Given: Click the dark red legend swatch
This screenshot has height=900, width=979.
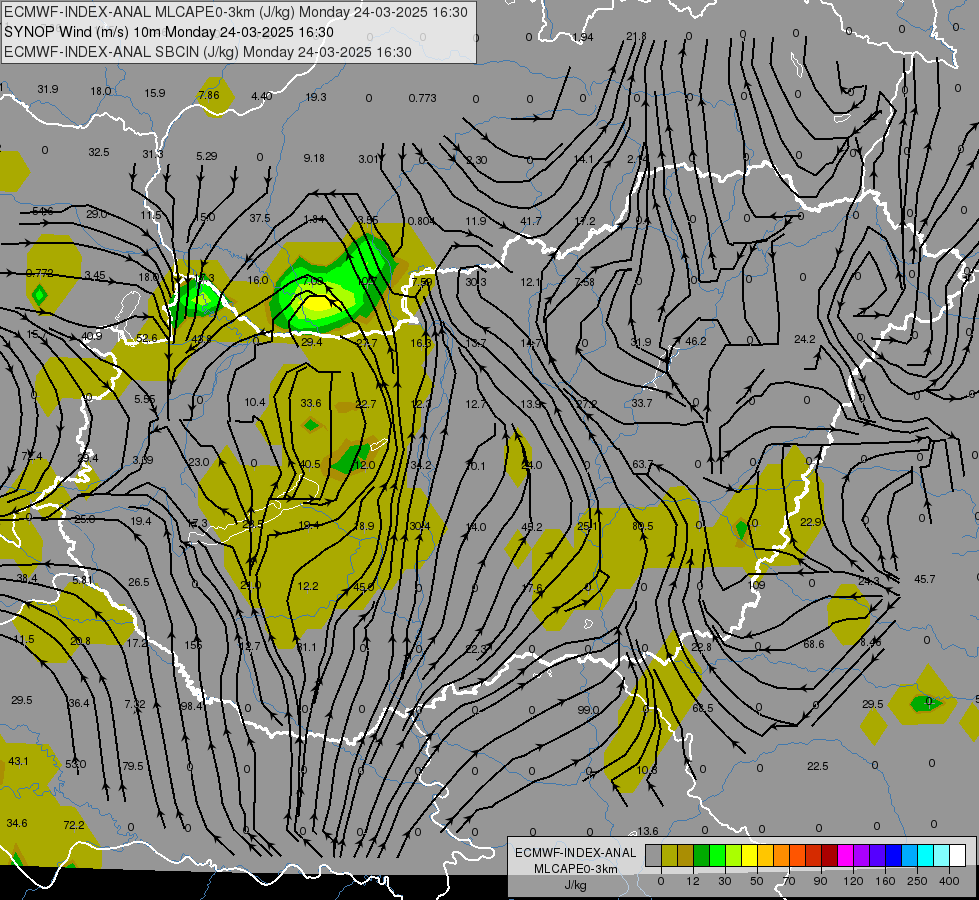Looking at the screenshot, I should pyautogui.click(x=829, y=855).
